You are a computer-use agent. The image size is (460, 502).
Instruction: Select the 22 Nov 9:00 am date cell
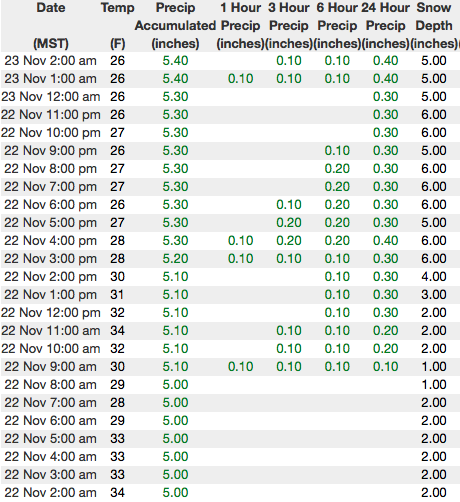50,367
